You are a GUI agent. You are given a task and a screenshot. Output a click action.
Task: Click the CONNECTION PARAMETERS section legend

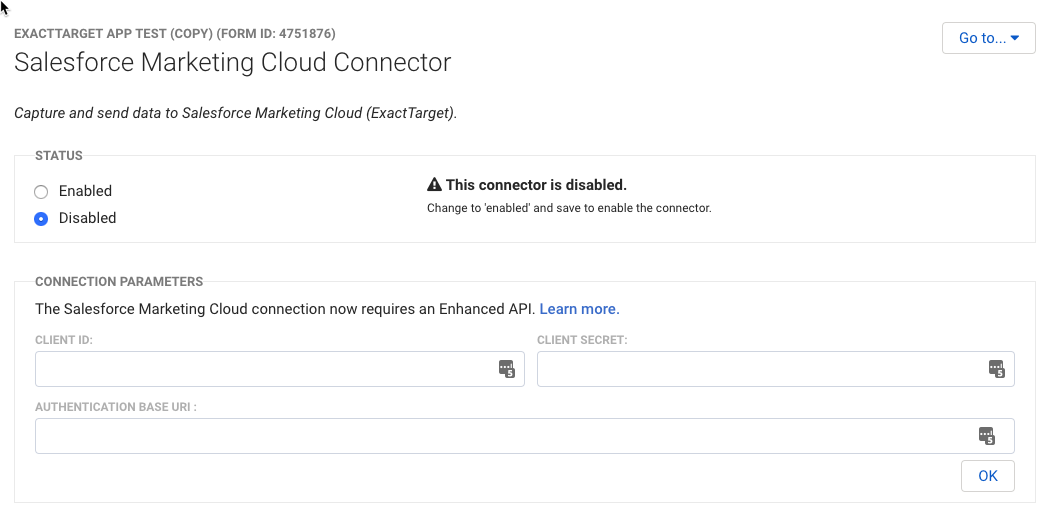[119, 282]
